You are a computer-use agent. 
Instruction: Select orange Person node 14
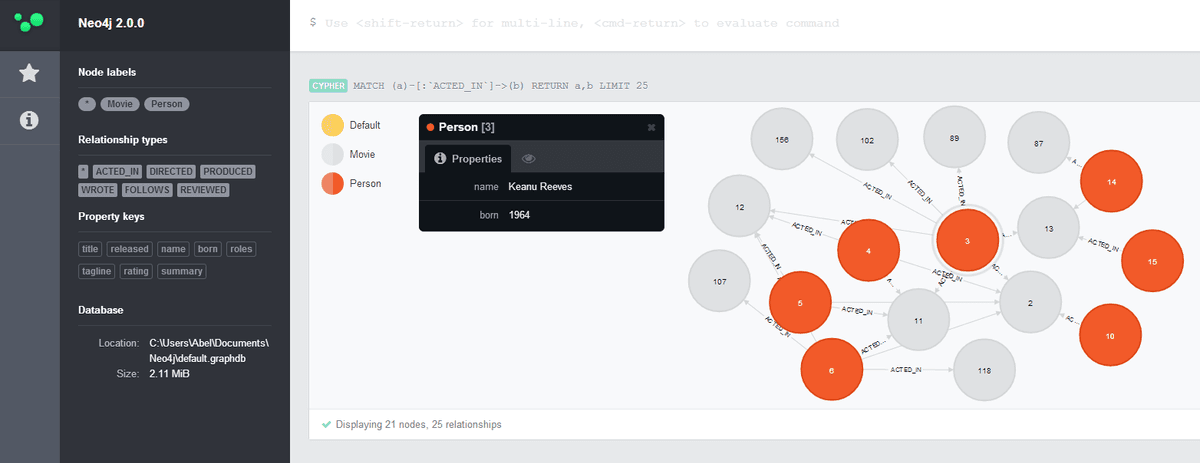[x=1111, y=183]
